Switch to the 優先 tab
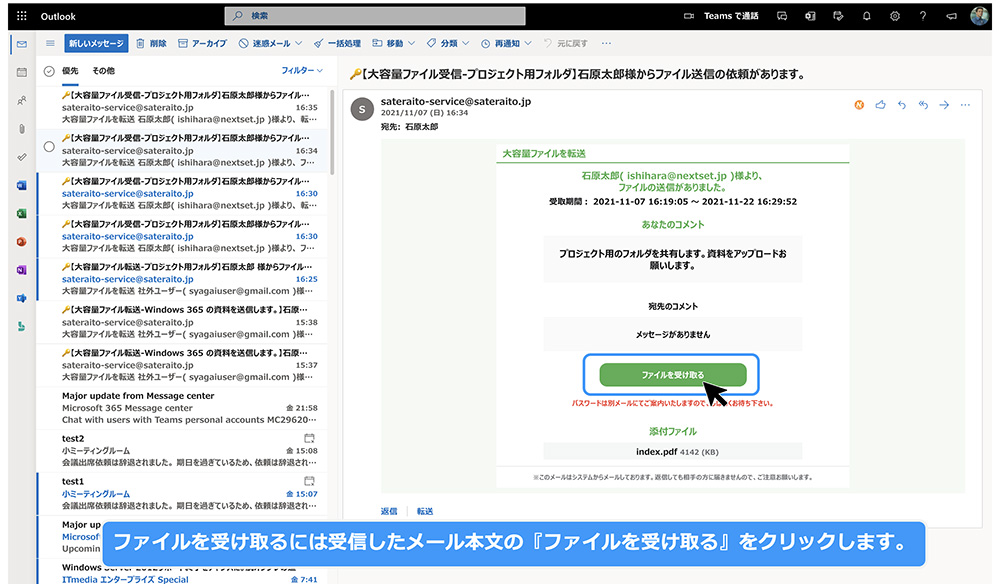This screenshot has height=584, width=1000. (70, 71)
